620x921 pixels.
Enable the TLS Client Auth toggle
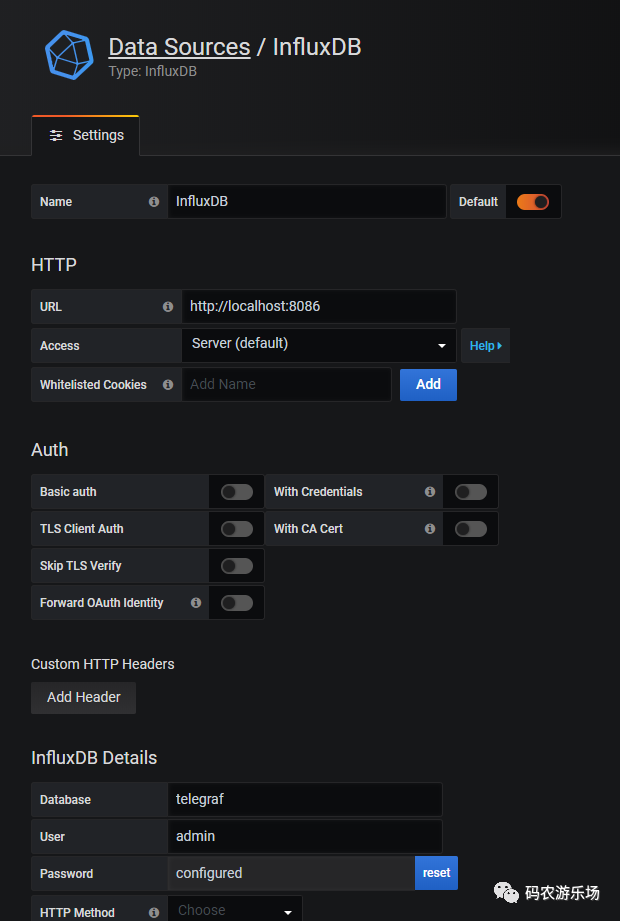tap(237, 529)
